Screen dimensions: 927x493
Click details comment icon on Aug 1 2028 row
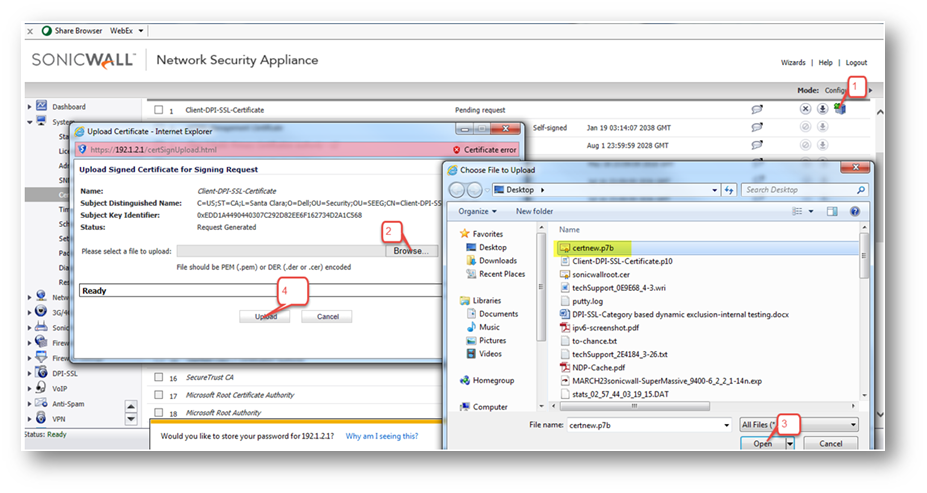[757, 145]
